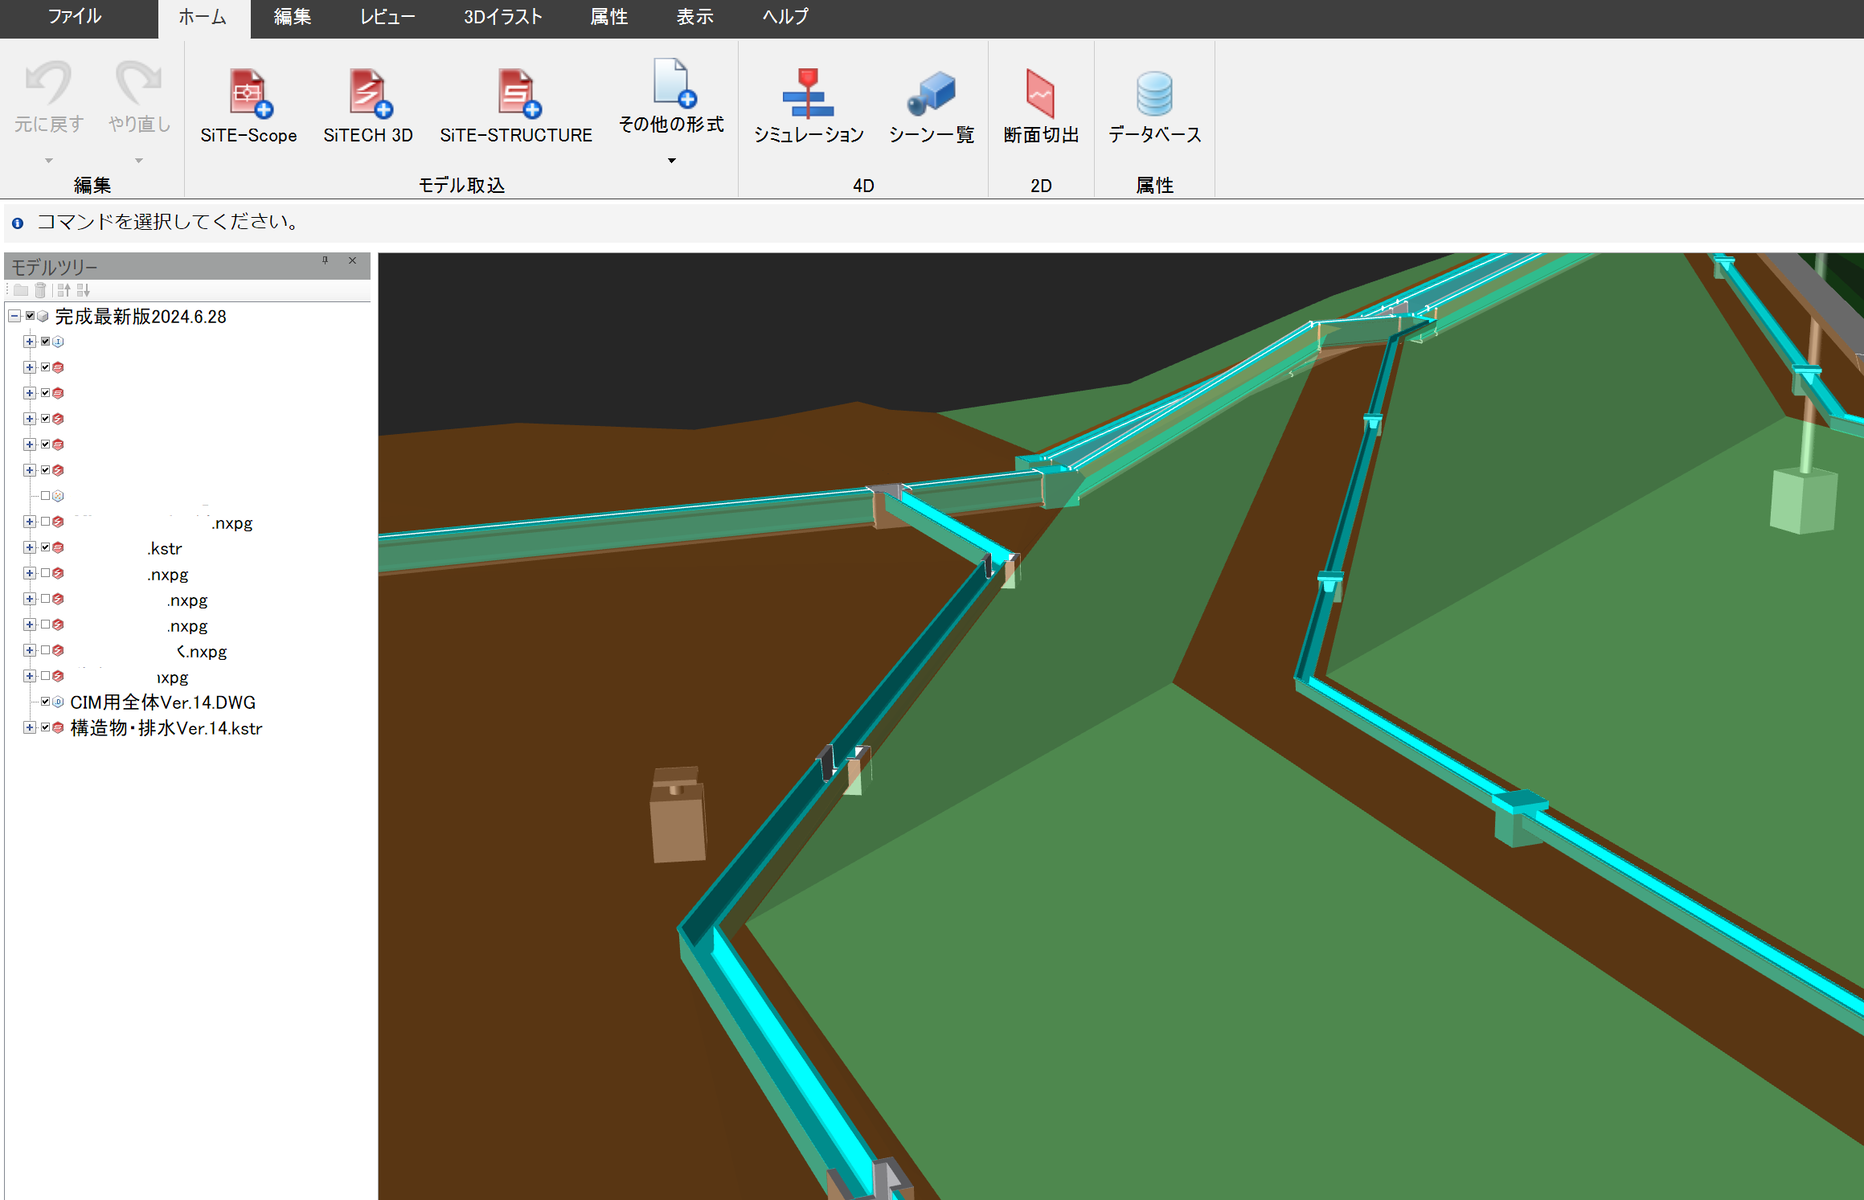Check the box on the く.nxpg row
This screenshot has height=1200, width=1864.
45,651
